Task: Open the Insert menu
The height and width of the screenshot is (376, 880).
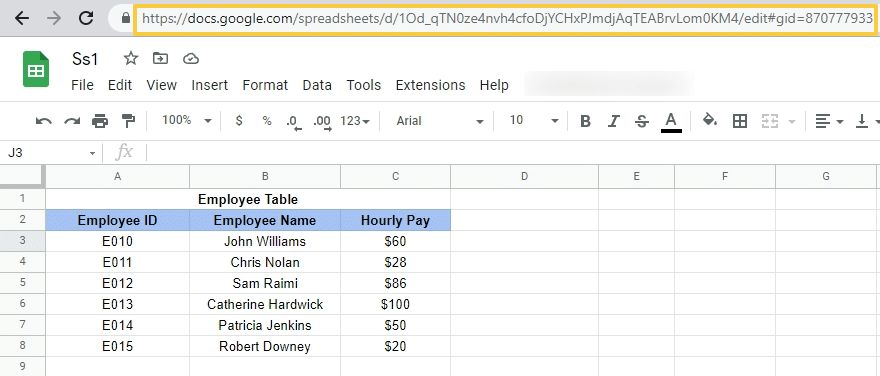Action: (209, 85)
